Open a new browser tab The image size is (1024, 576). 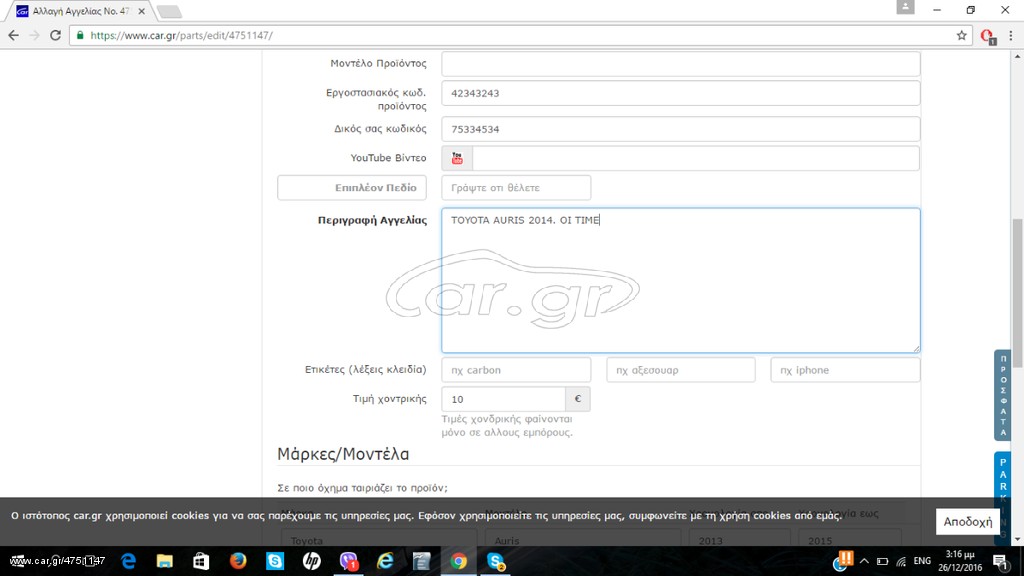coord(168,12)
